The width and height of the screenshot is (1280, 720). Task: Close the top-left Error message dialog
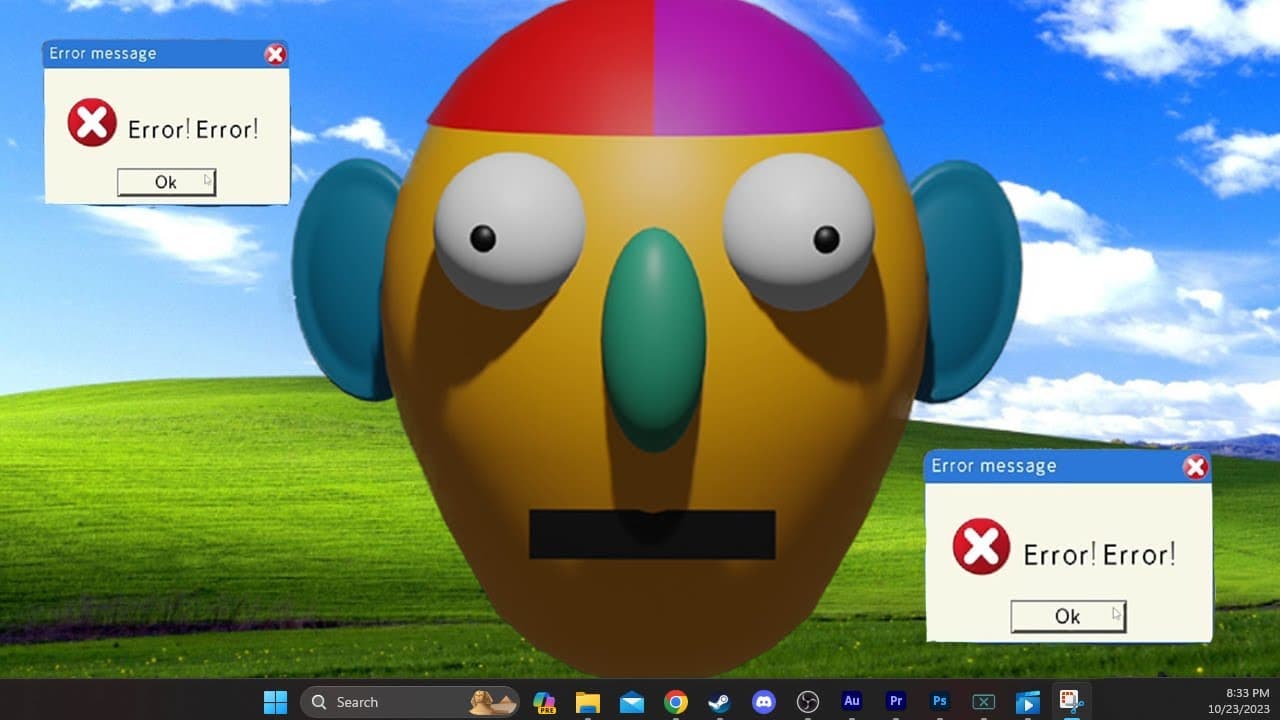[x=275, y=54]
